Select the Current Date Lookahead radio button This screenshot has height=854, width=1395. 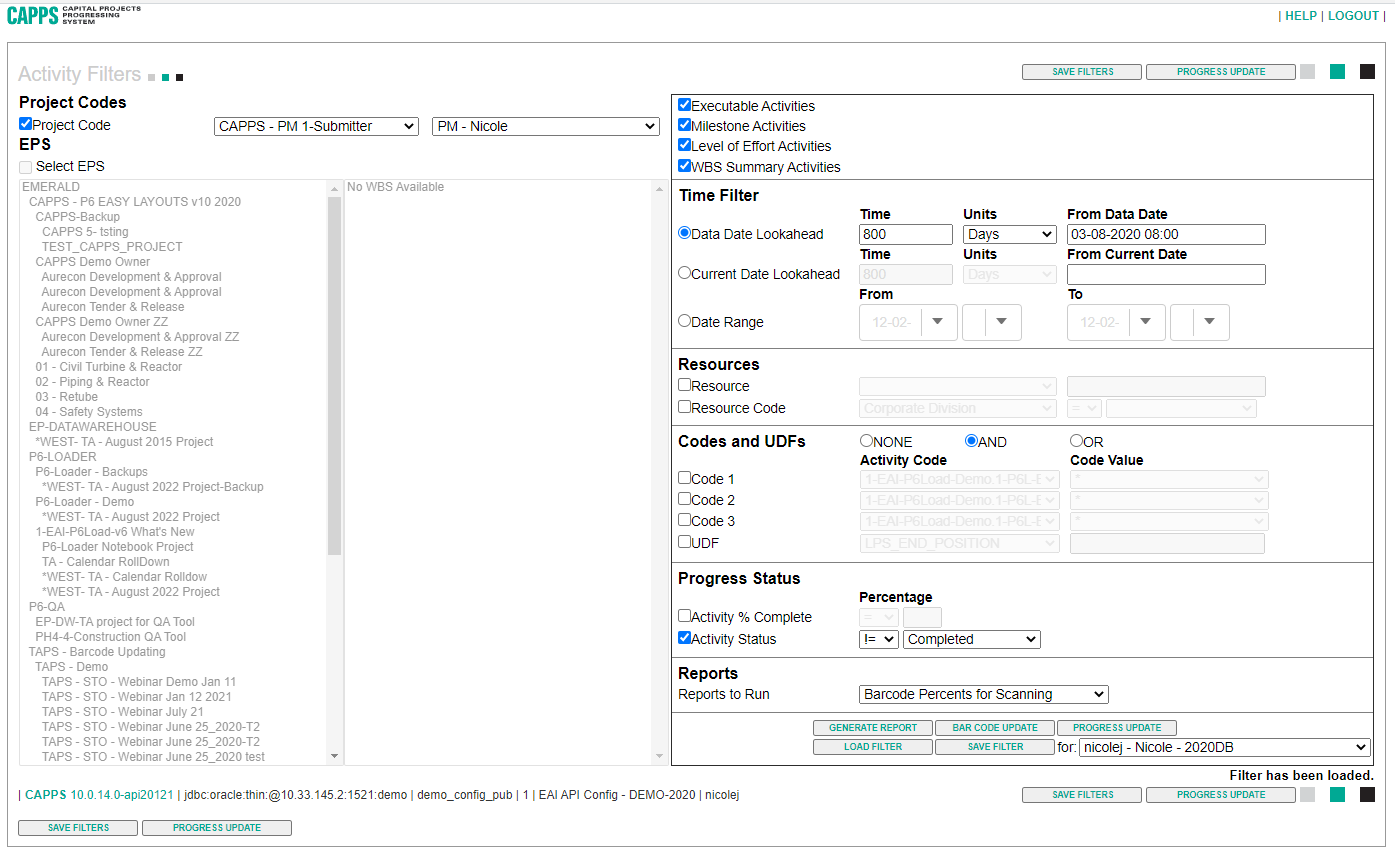tap(684, 273)
